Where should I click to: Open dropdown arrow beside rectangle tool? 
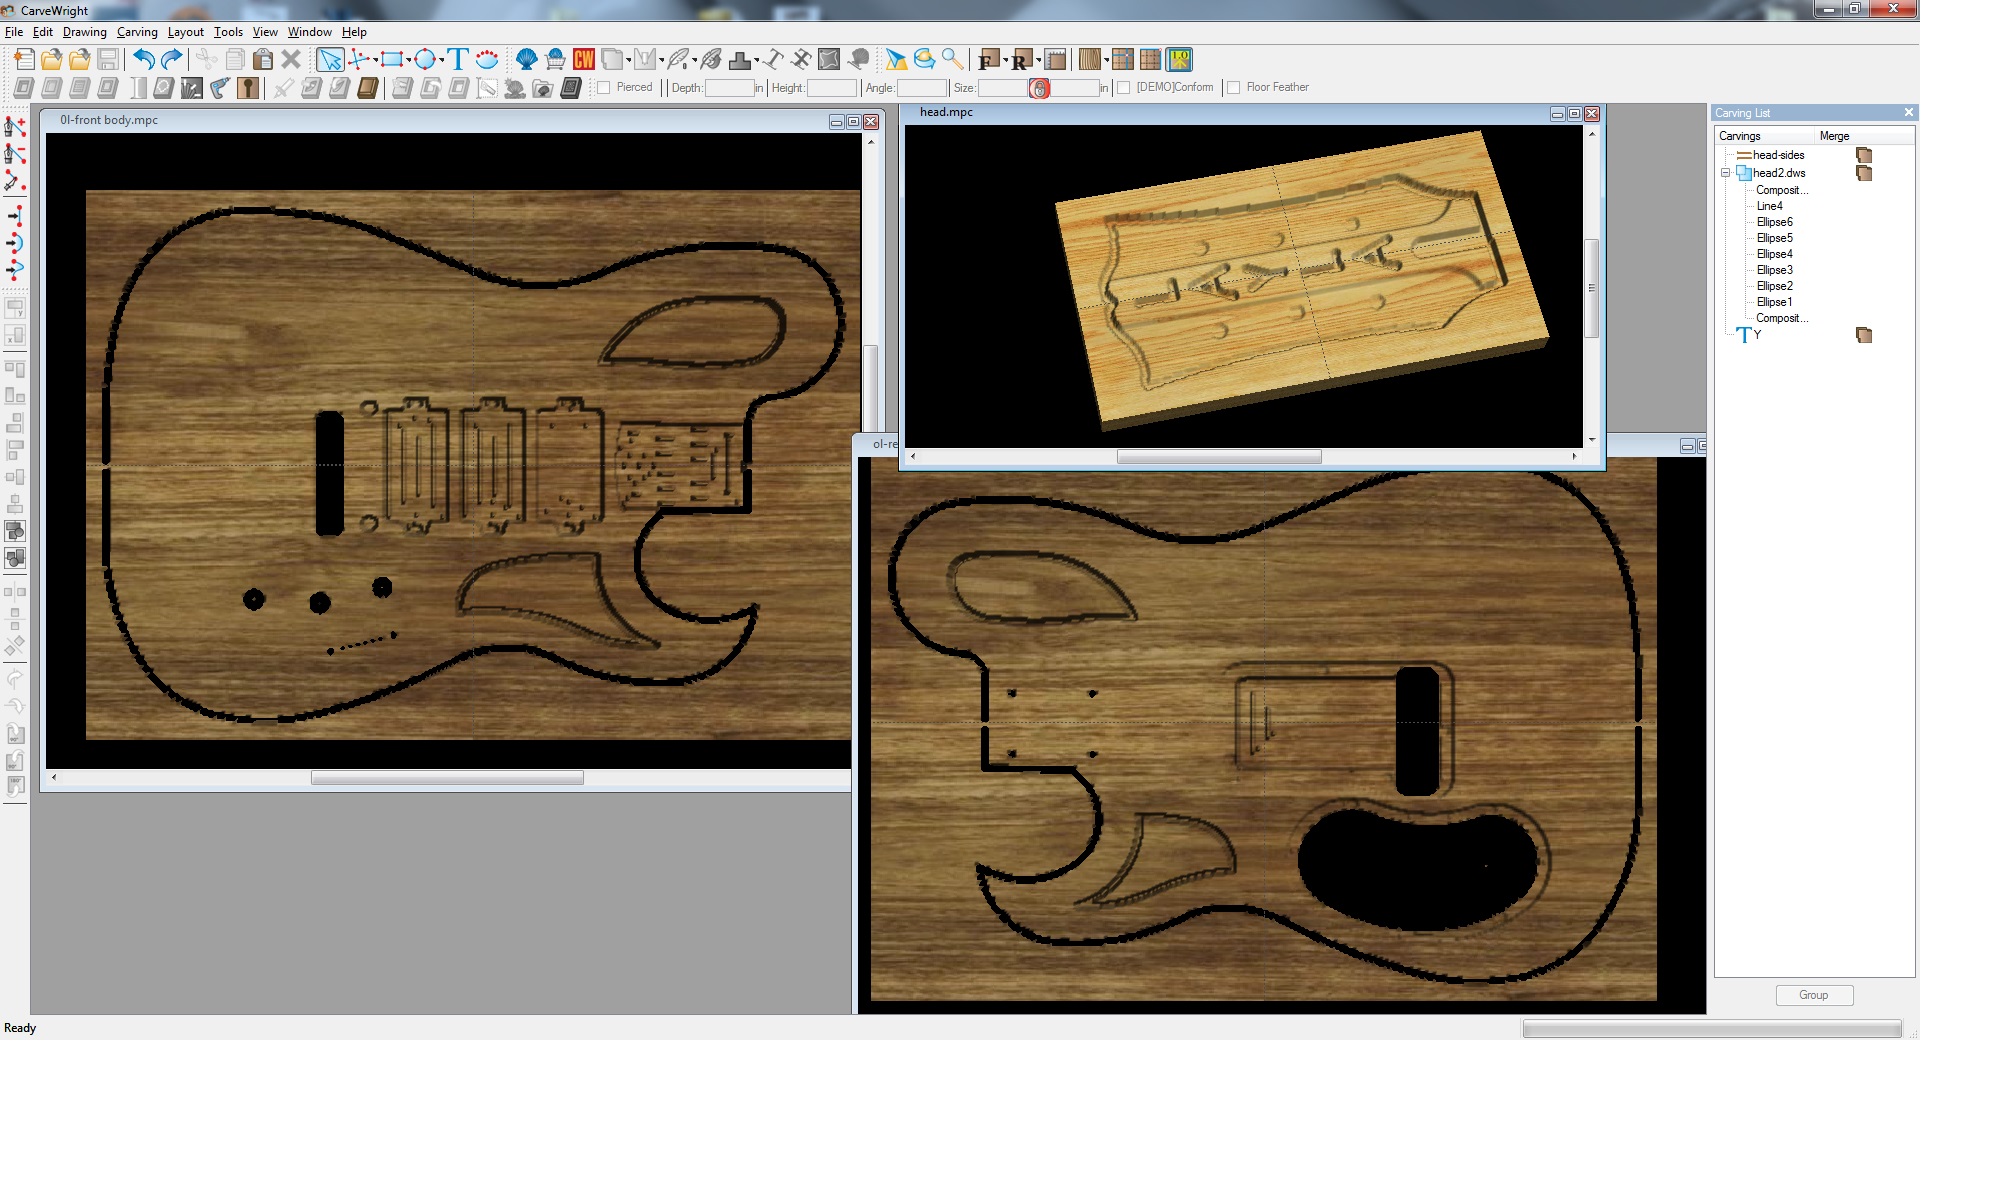(x=409, y=60)
